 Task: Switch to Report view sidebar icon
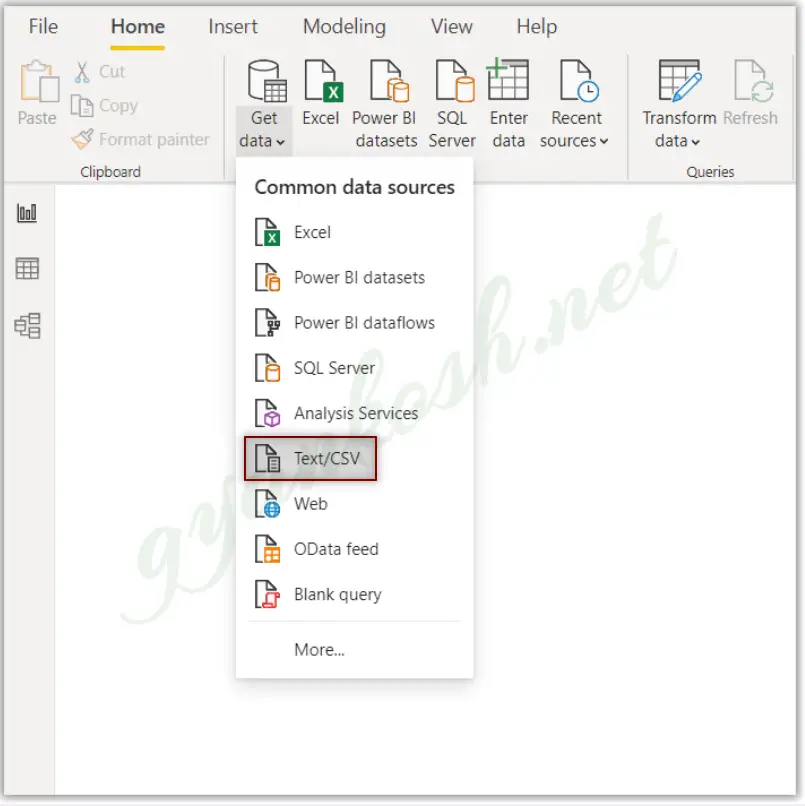(x=27, y=213)
